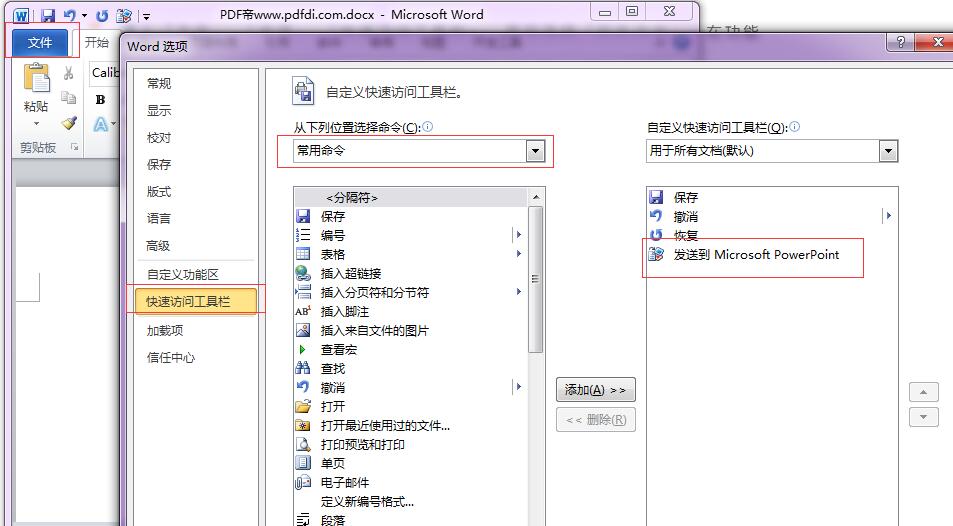This screenshot has width=953, height=526.
Task: Expand 撤消 submenu arrow in left list
Action: tap(518, 386)
